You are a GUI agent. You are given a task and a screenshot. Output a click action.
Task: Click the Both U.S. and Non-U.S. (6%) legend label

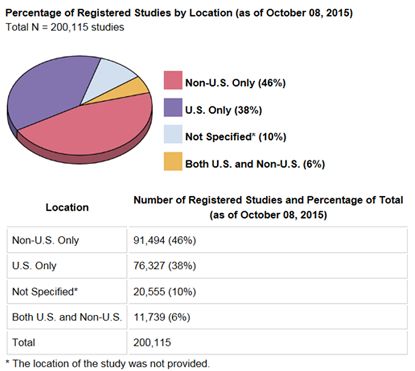[x=255, y=164]
